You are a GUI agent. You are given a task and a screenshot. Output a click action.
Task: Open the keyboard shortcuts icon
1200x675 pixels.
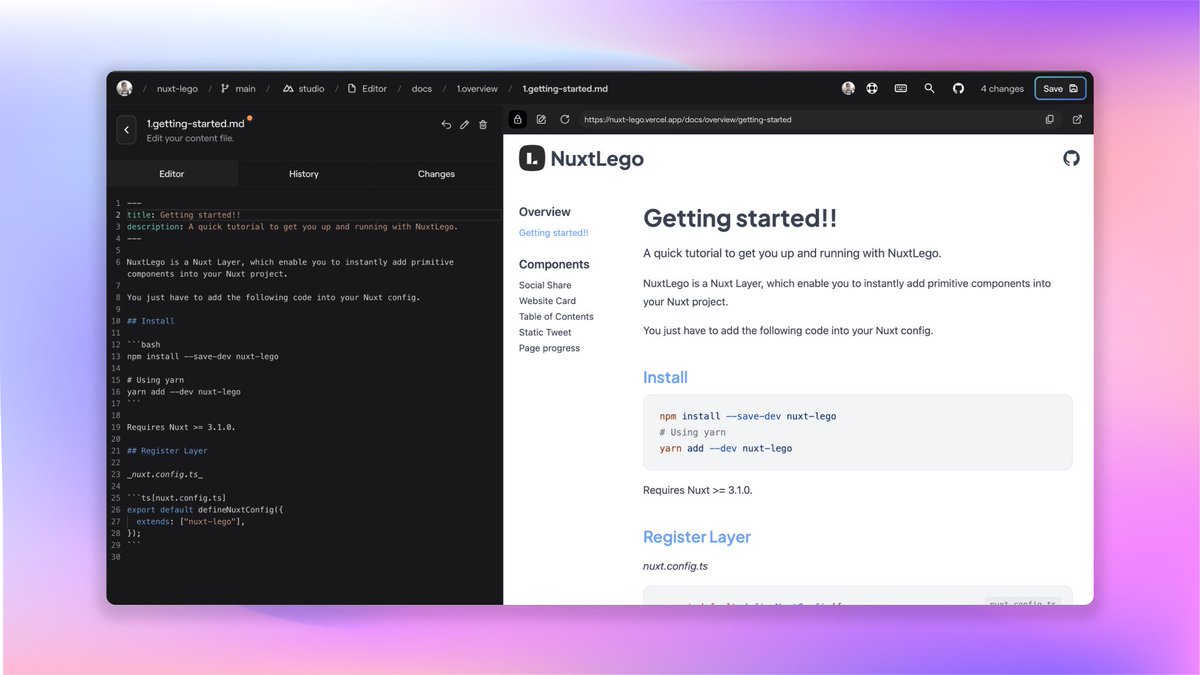901,88
